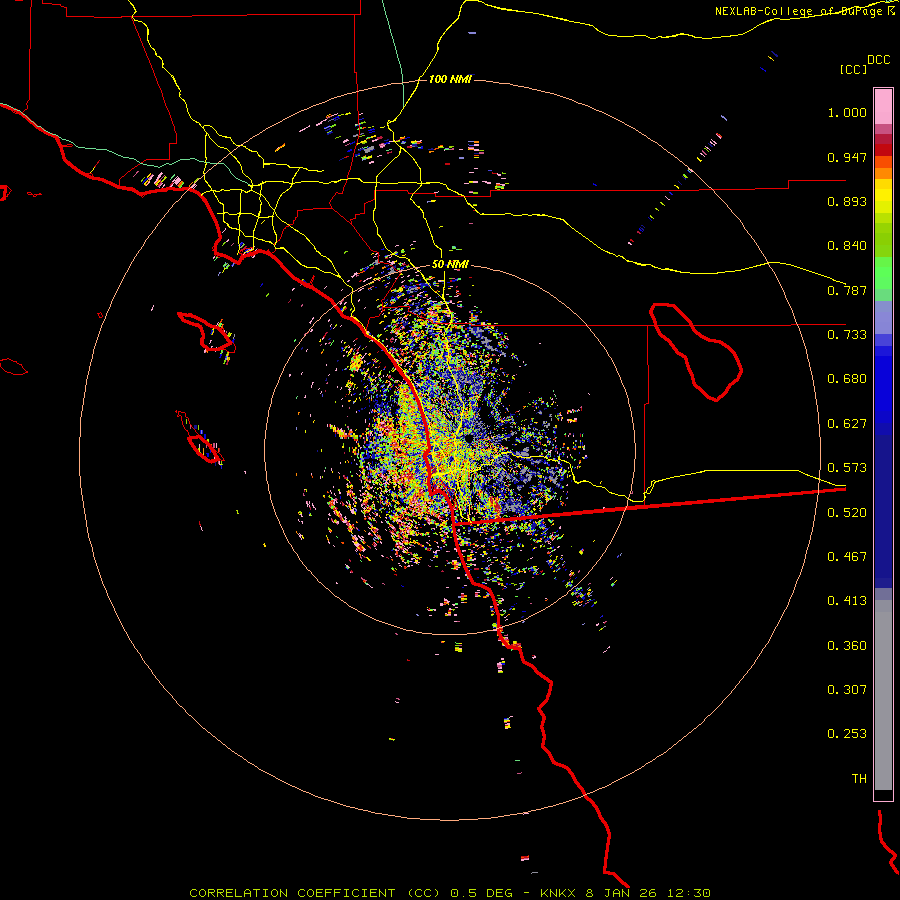
Task: Click the 1.000 legend value
Action: click(x=847, y=112)
